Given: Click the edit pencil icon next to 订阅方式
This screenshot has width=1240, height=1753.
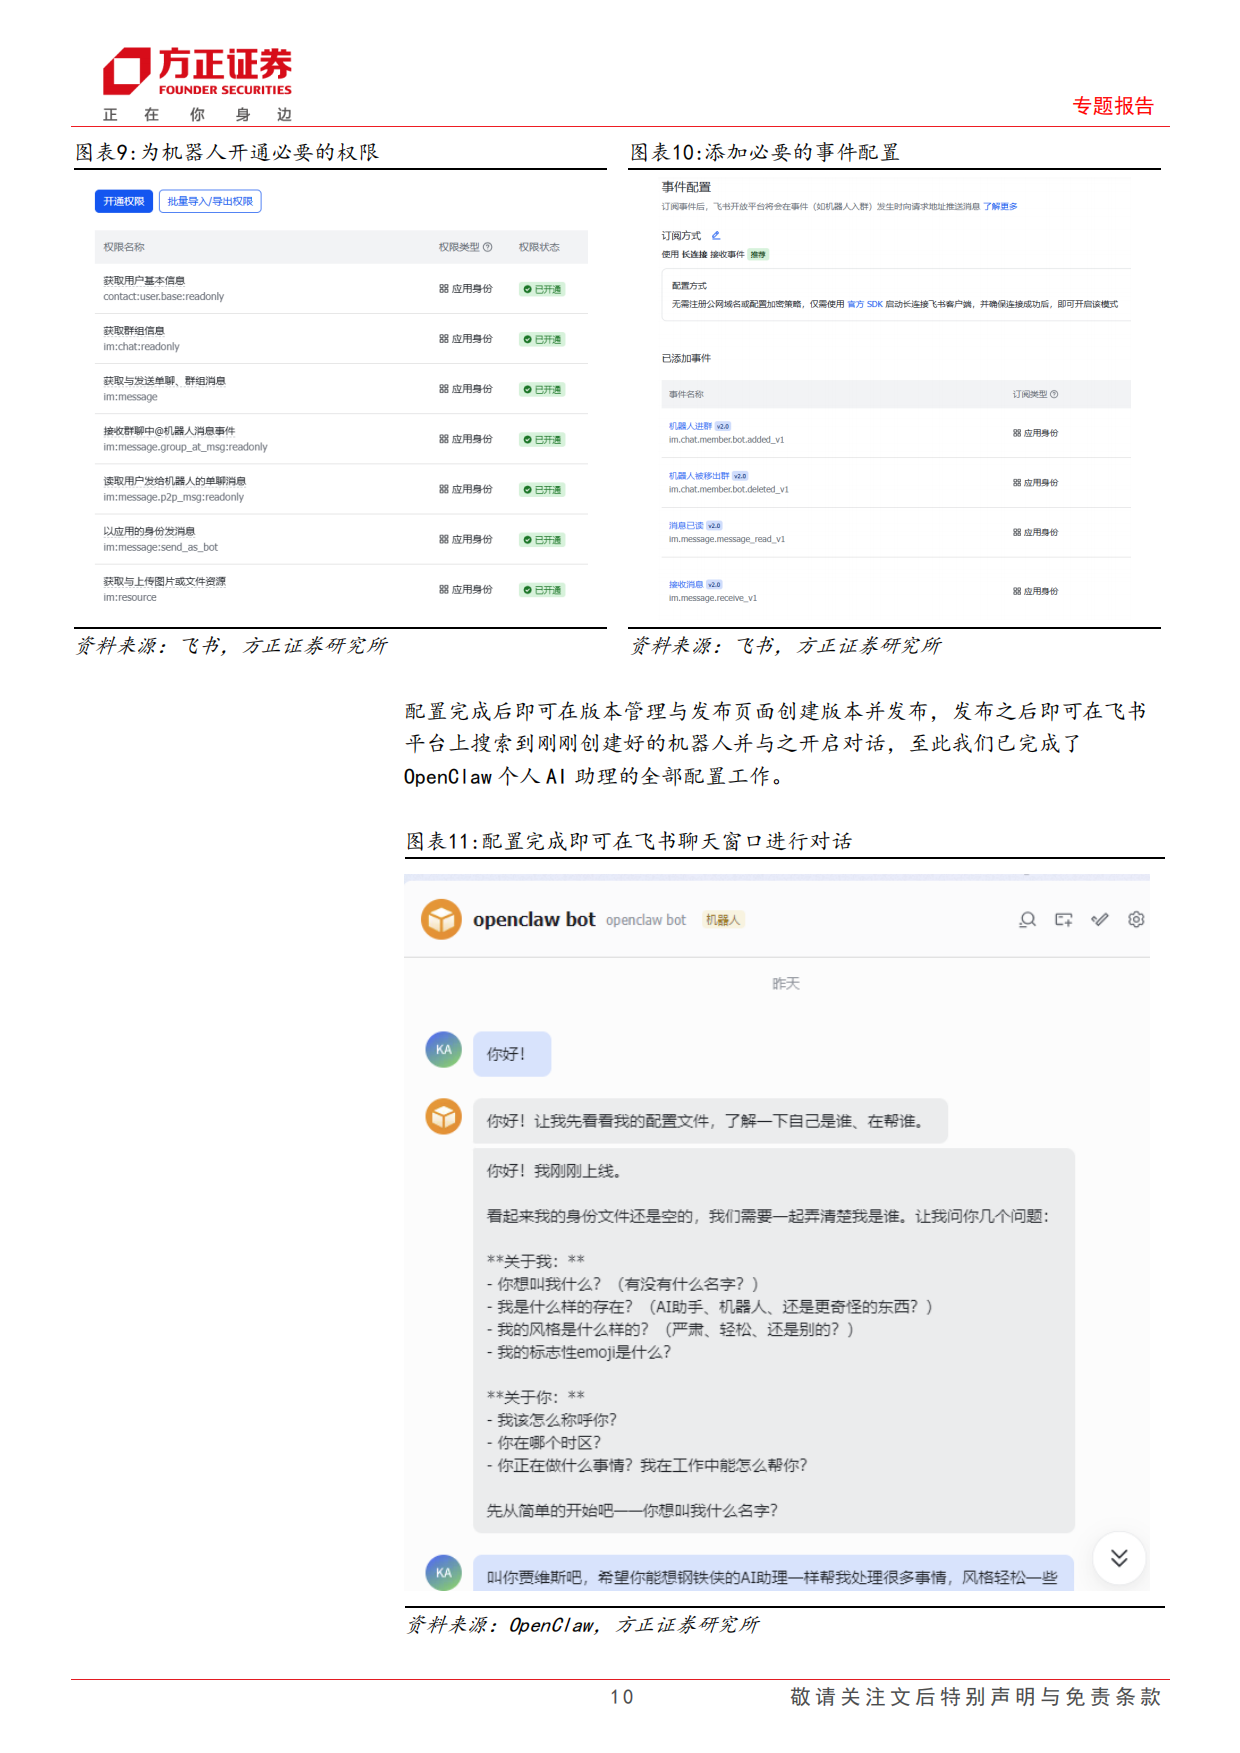Looking at the screenshot, I should tap(716, 236).
